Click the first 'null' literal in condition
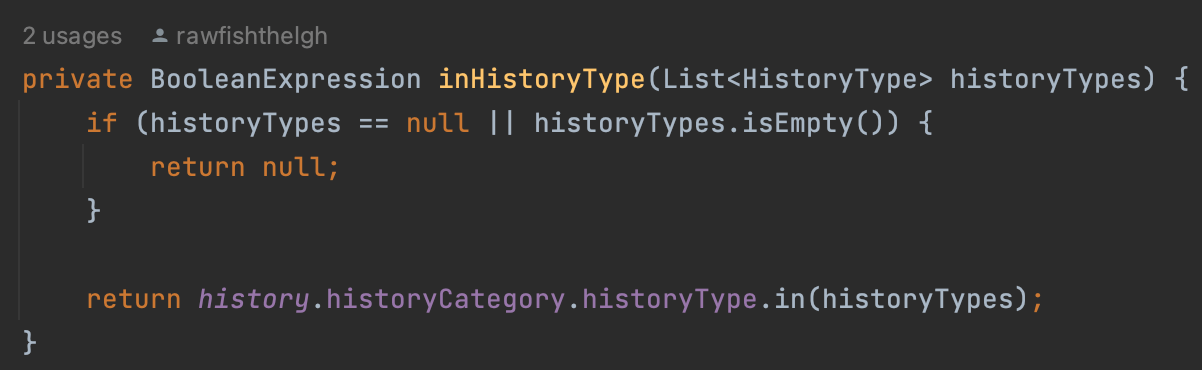Viewport: 1202px width, 370px height. [437, 124]
